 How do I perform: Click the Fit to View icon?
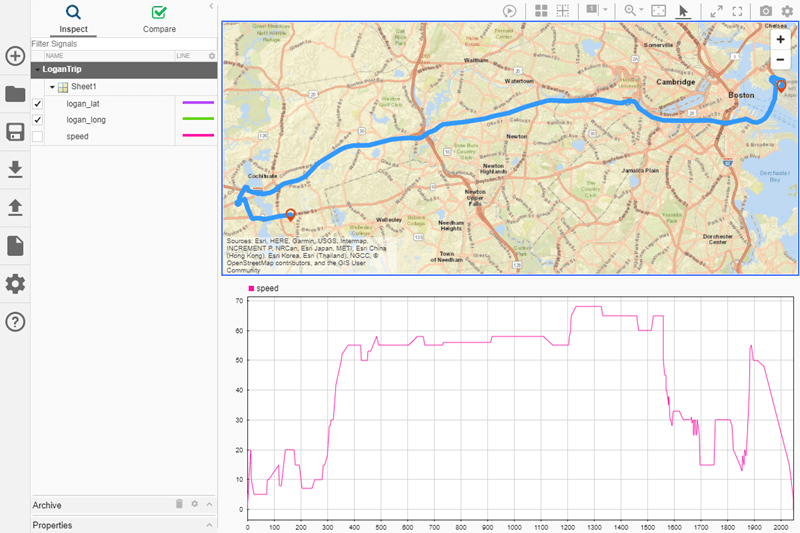pyautogui.click(x=659, y=11)
